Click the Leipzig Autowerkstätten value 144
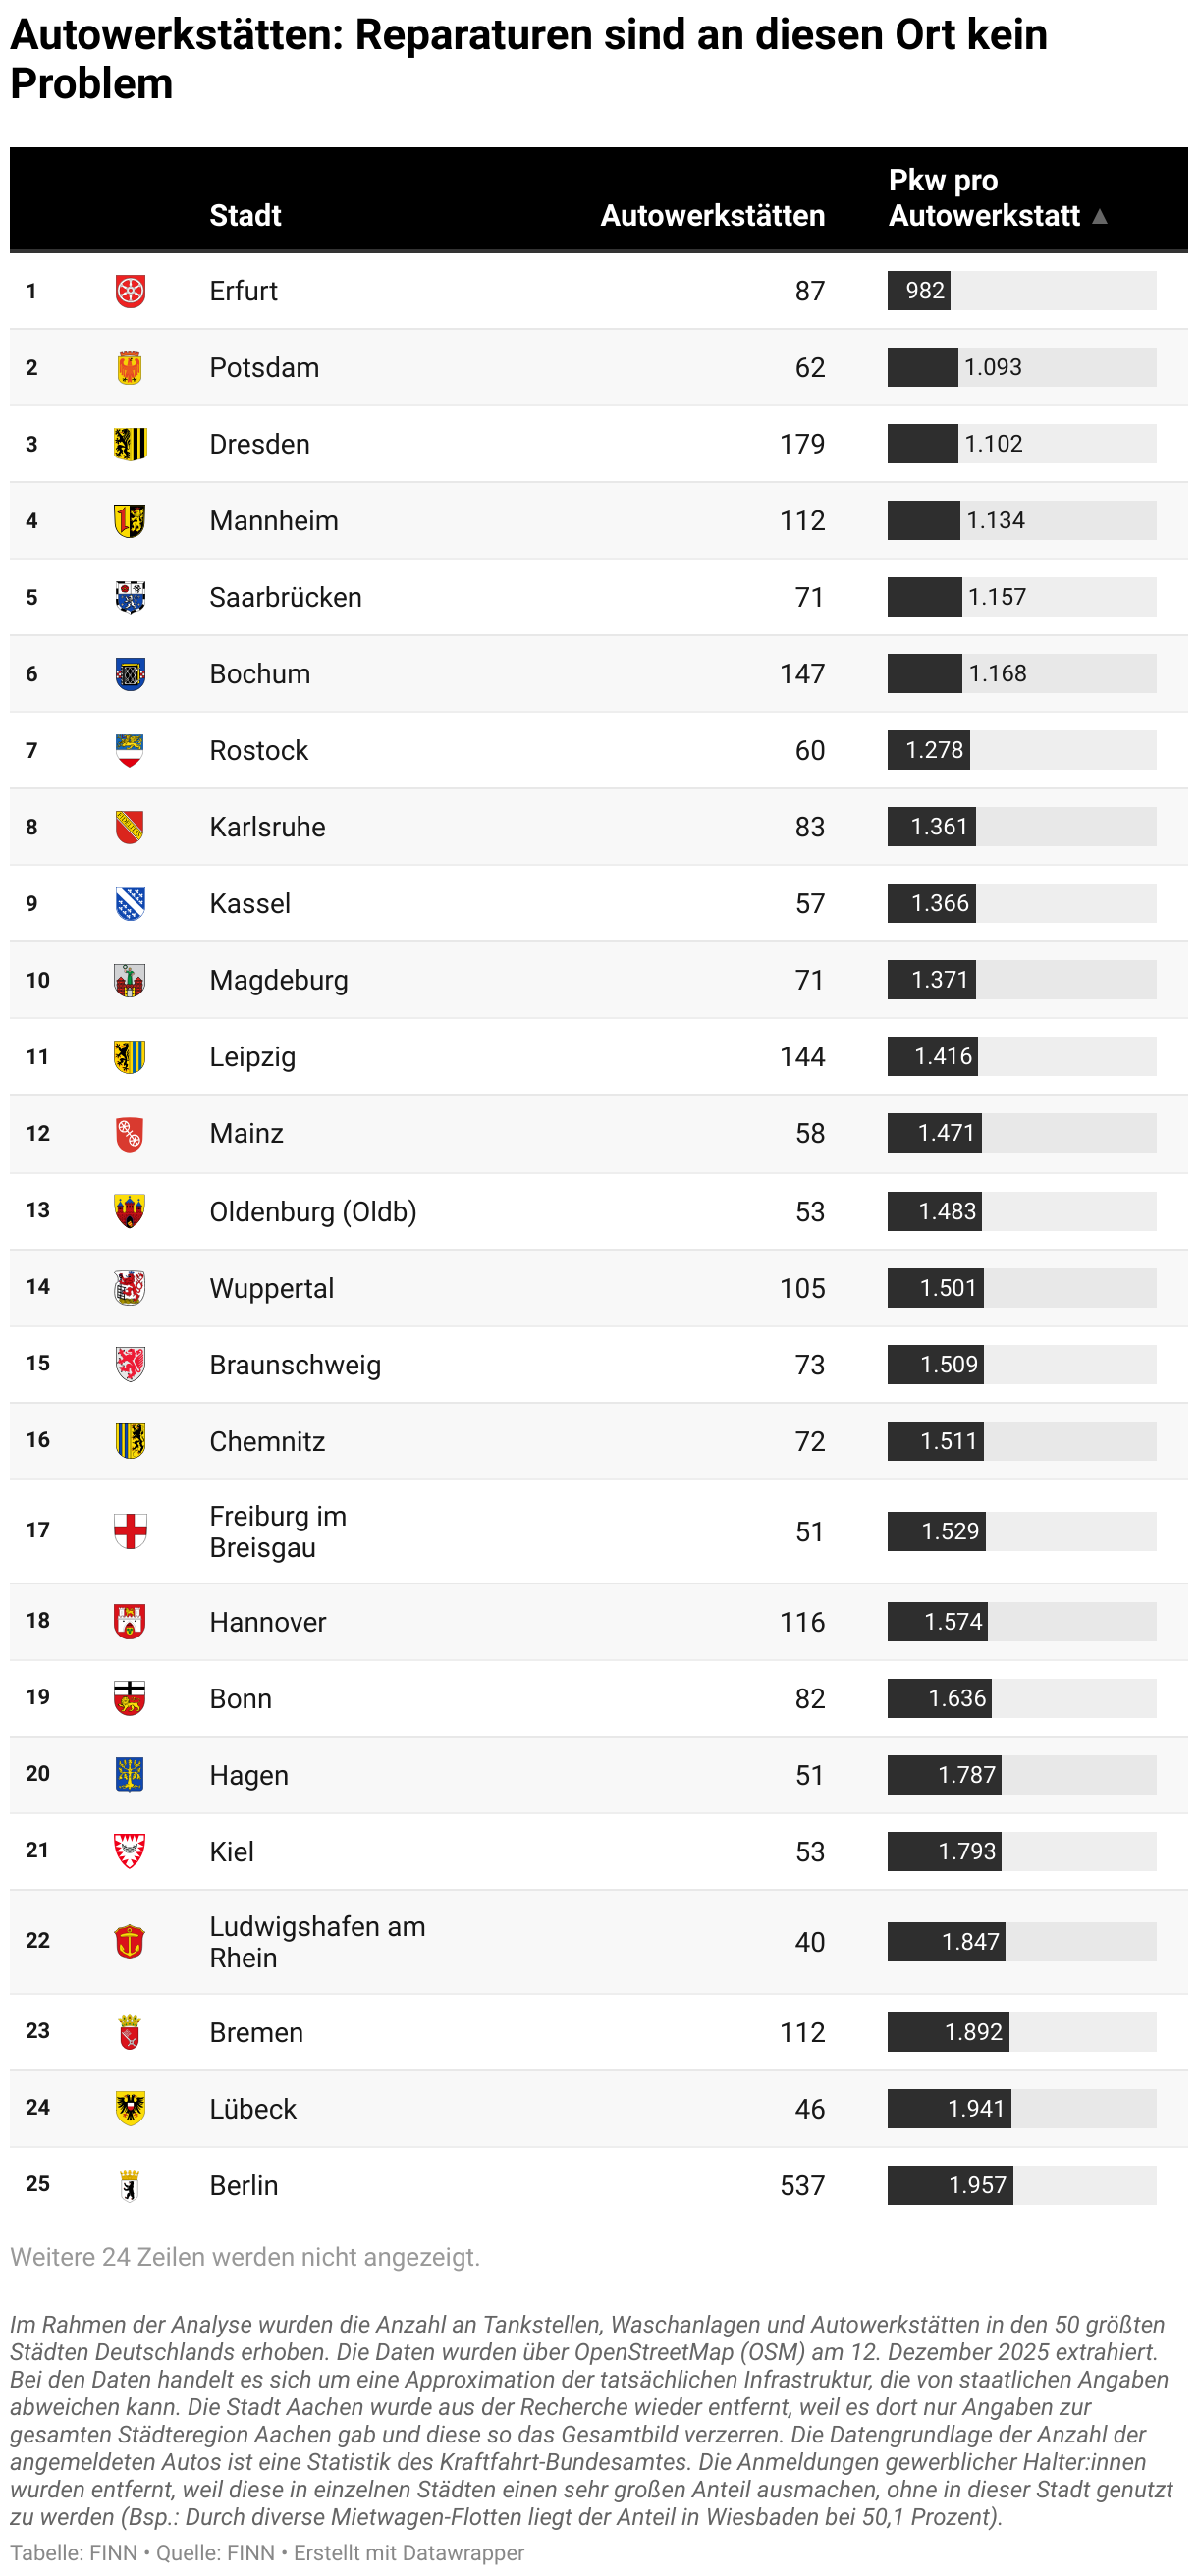Image resolution: width=1198 pixels, height=2576 pixels. pyautogui.click(x=802, y=1057)
